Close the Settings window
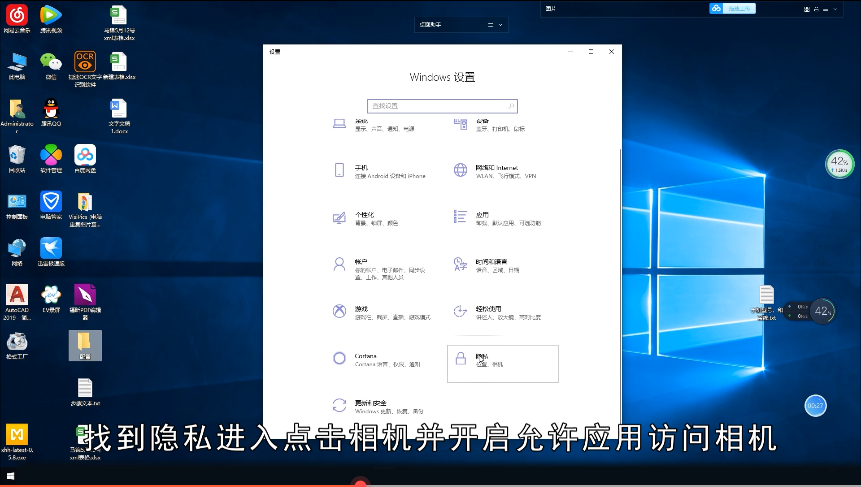The height and width of the screenshot is (487, 861). click(x=611, y=52)
